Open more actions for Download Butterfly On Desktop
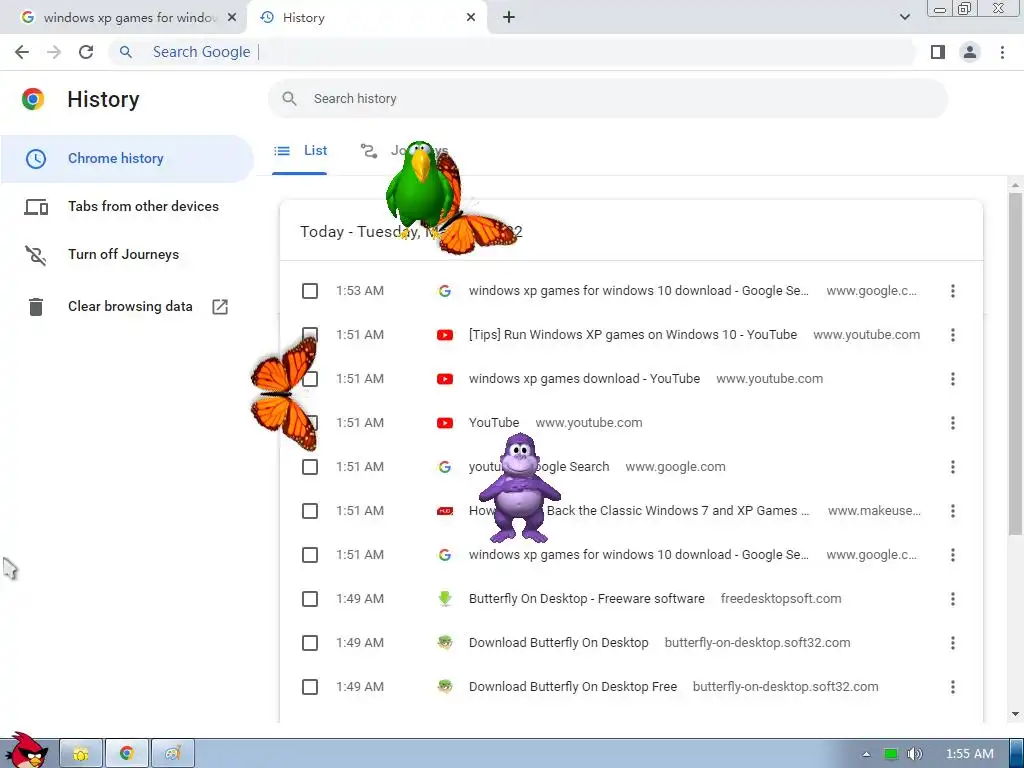 [x=953, y=643]
